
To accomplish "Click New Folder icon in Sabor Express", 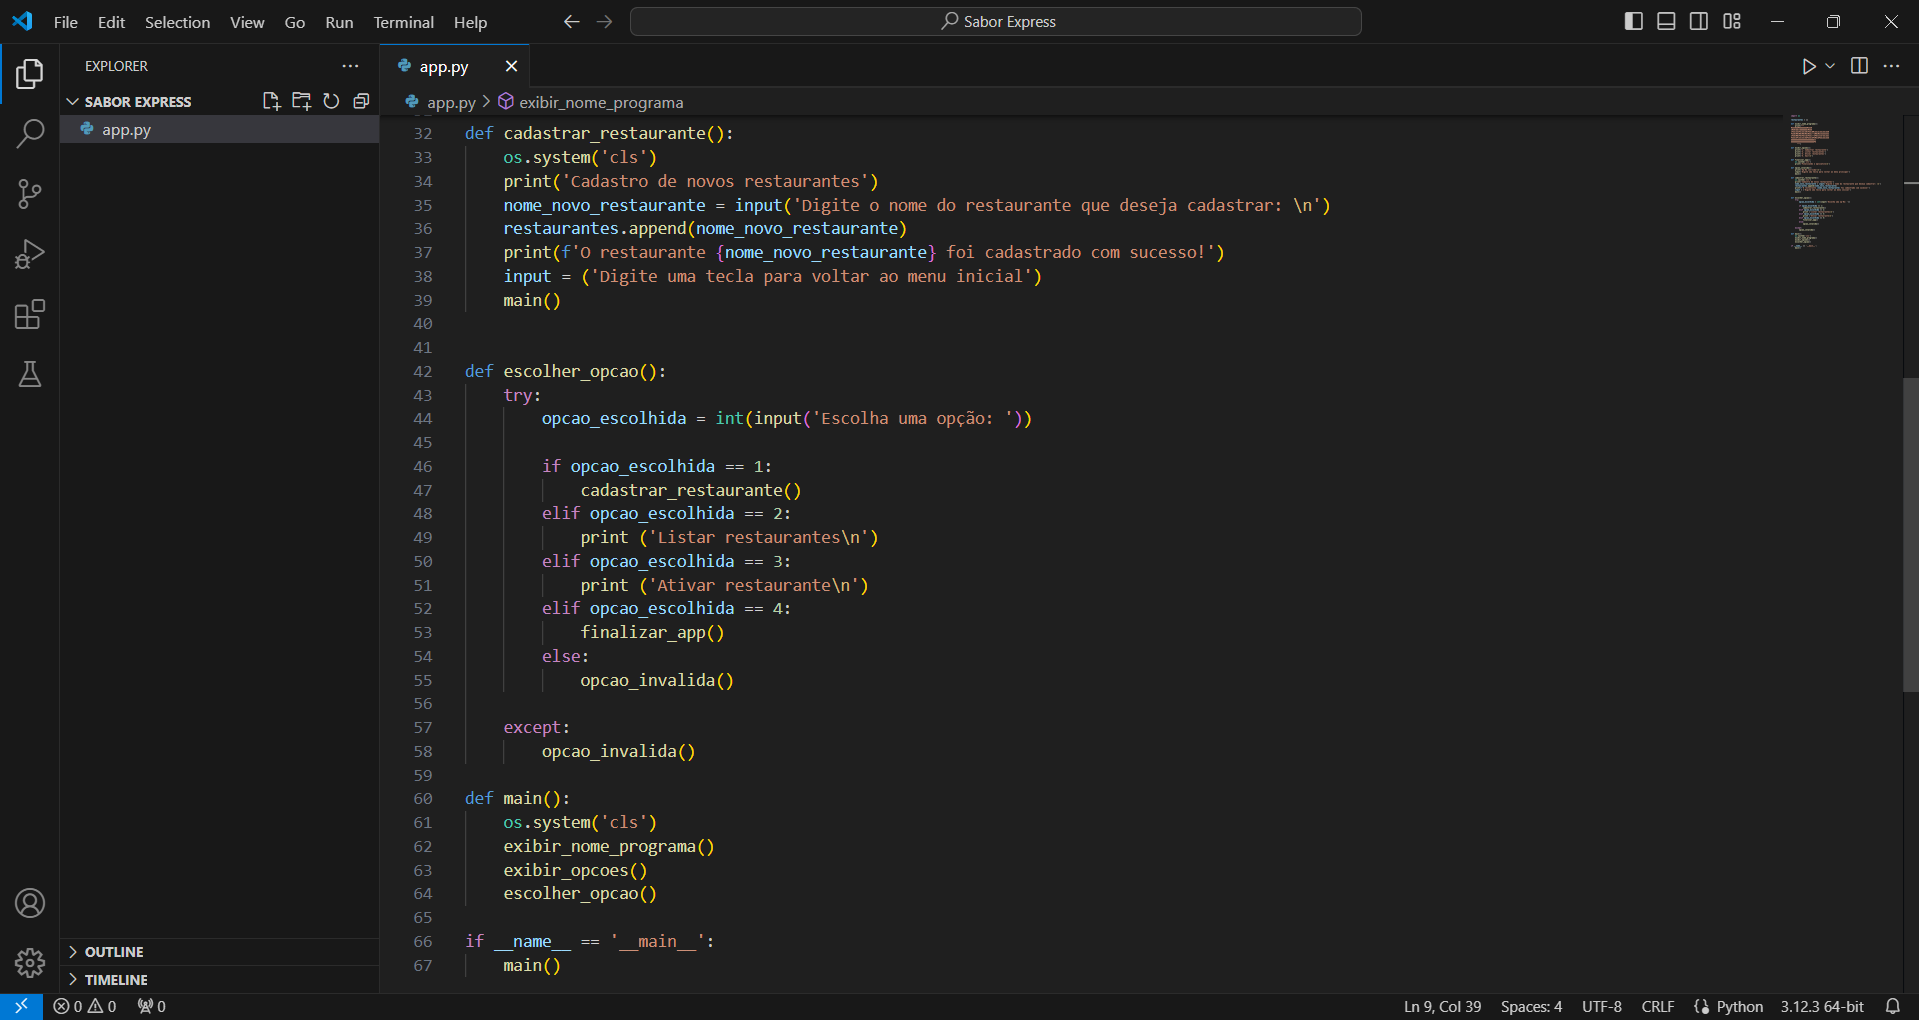I will [301, 101].
